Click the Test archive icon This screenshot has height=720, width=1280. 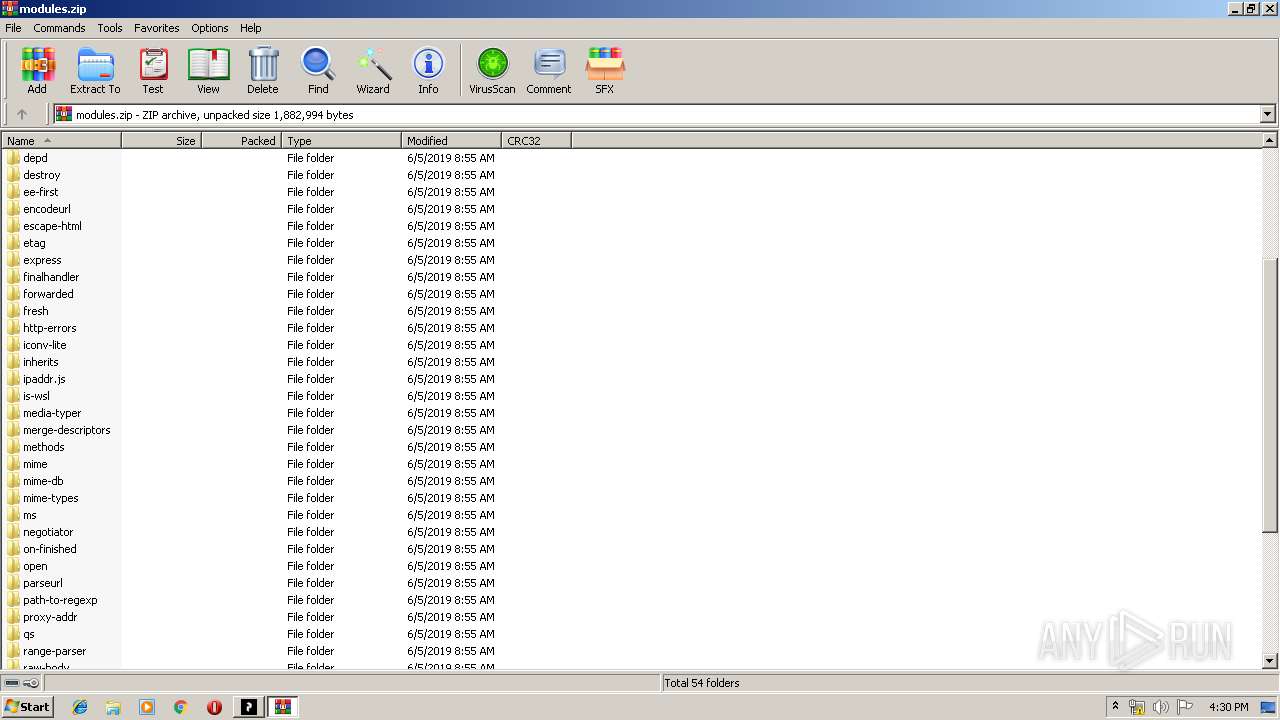click(x=153, y=71)
